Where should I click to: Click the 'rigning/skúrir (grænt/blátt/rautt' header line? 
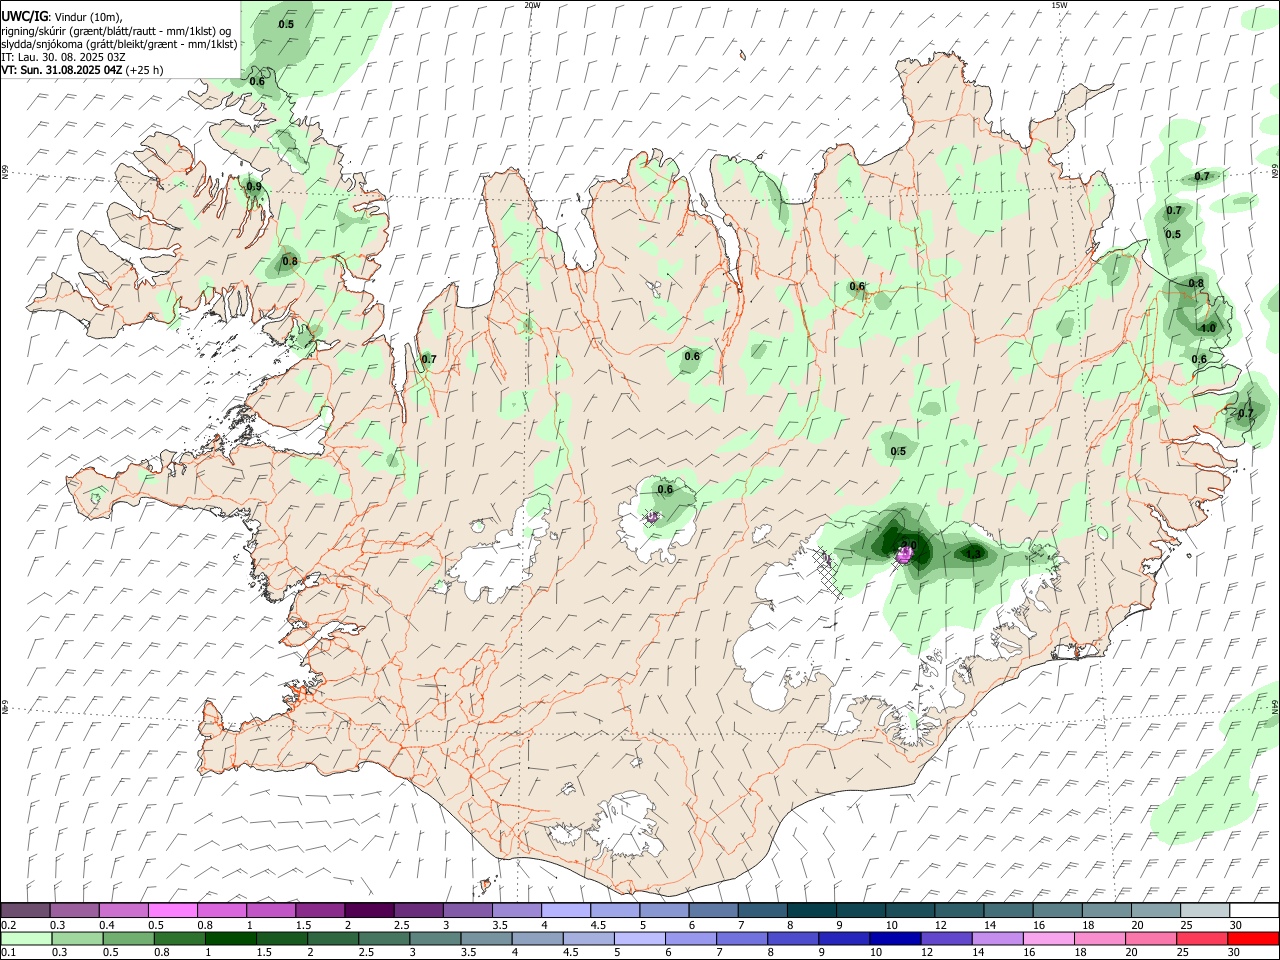116,31
